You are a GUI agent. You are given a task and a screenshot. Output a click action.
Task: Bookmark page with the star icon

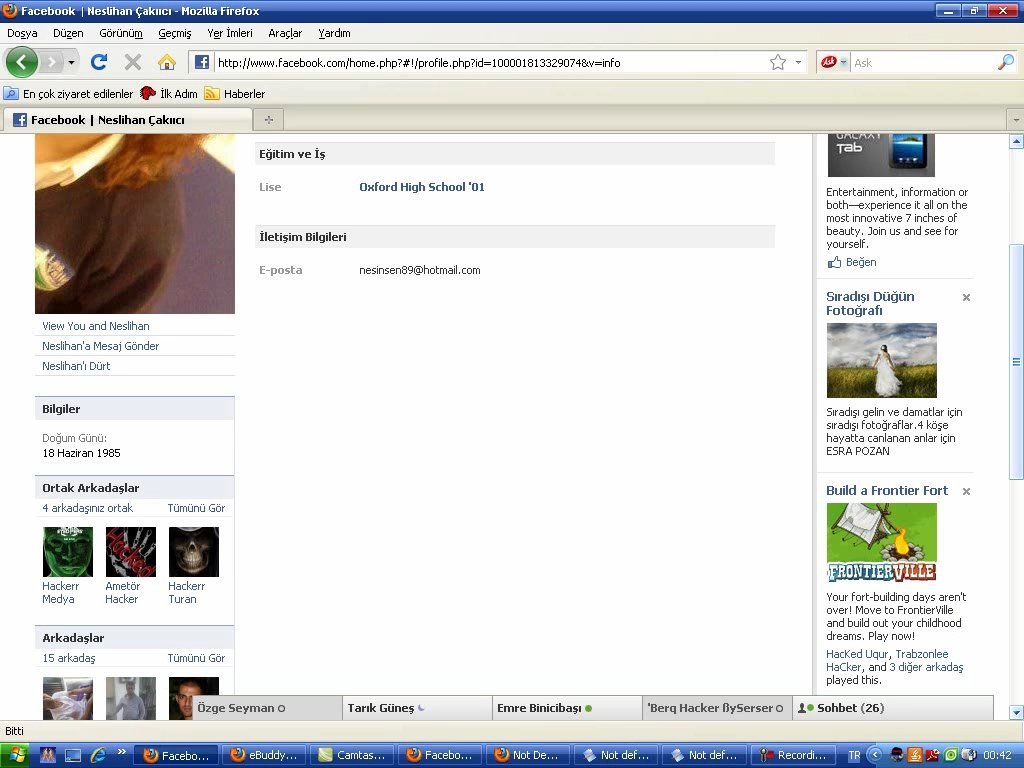pyautogui.click(x=777, y=63)
